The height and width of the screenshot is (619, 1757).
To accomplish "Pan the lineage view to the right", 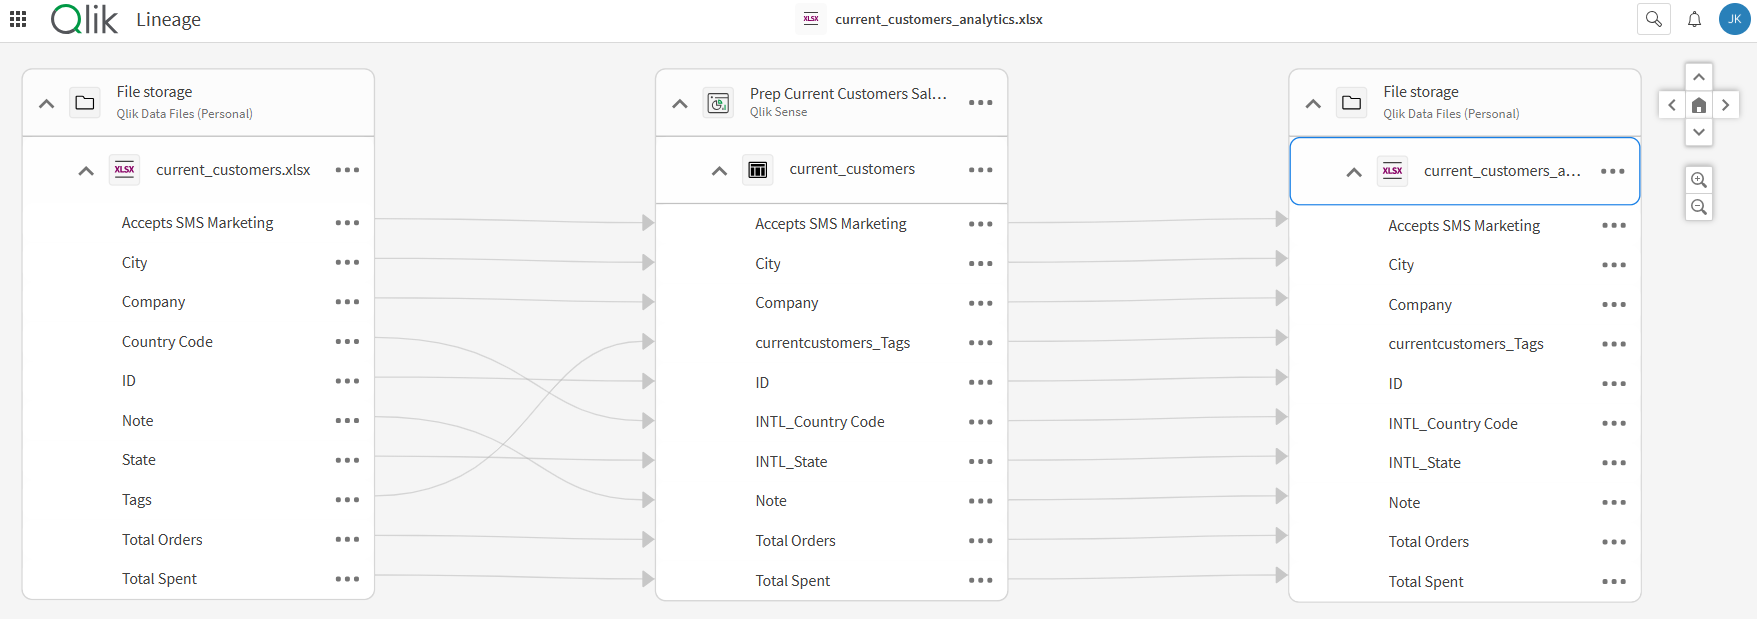I will (x=1725, y=105).
